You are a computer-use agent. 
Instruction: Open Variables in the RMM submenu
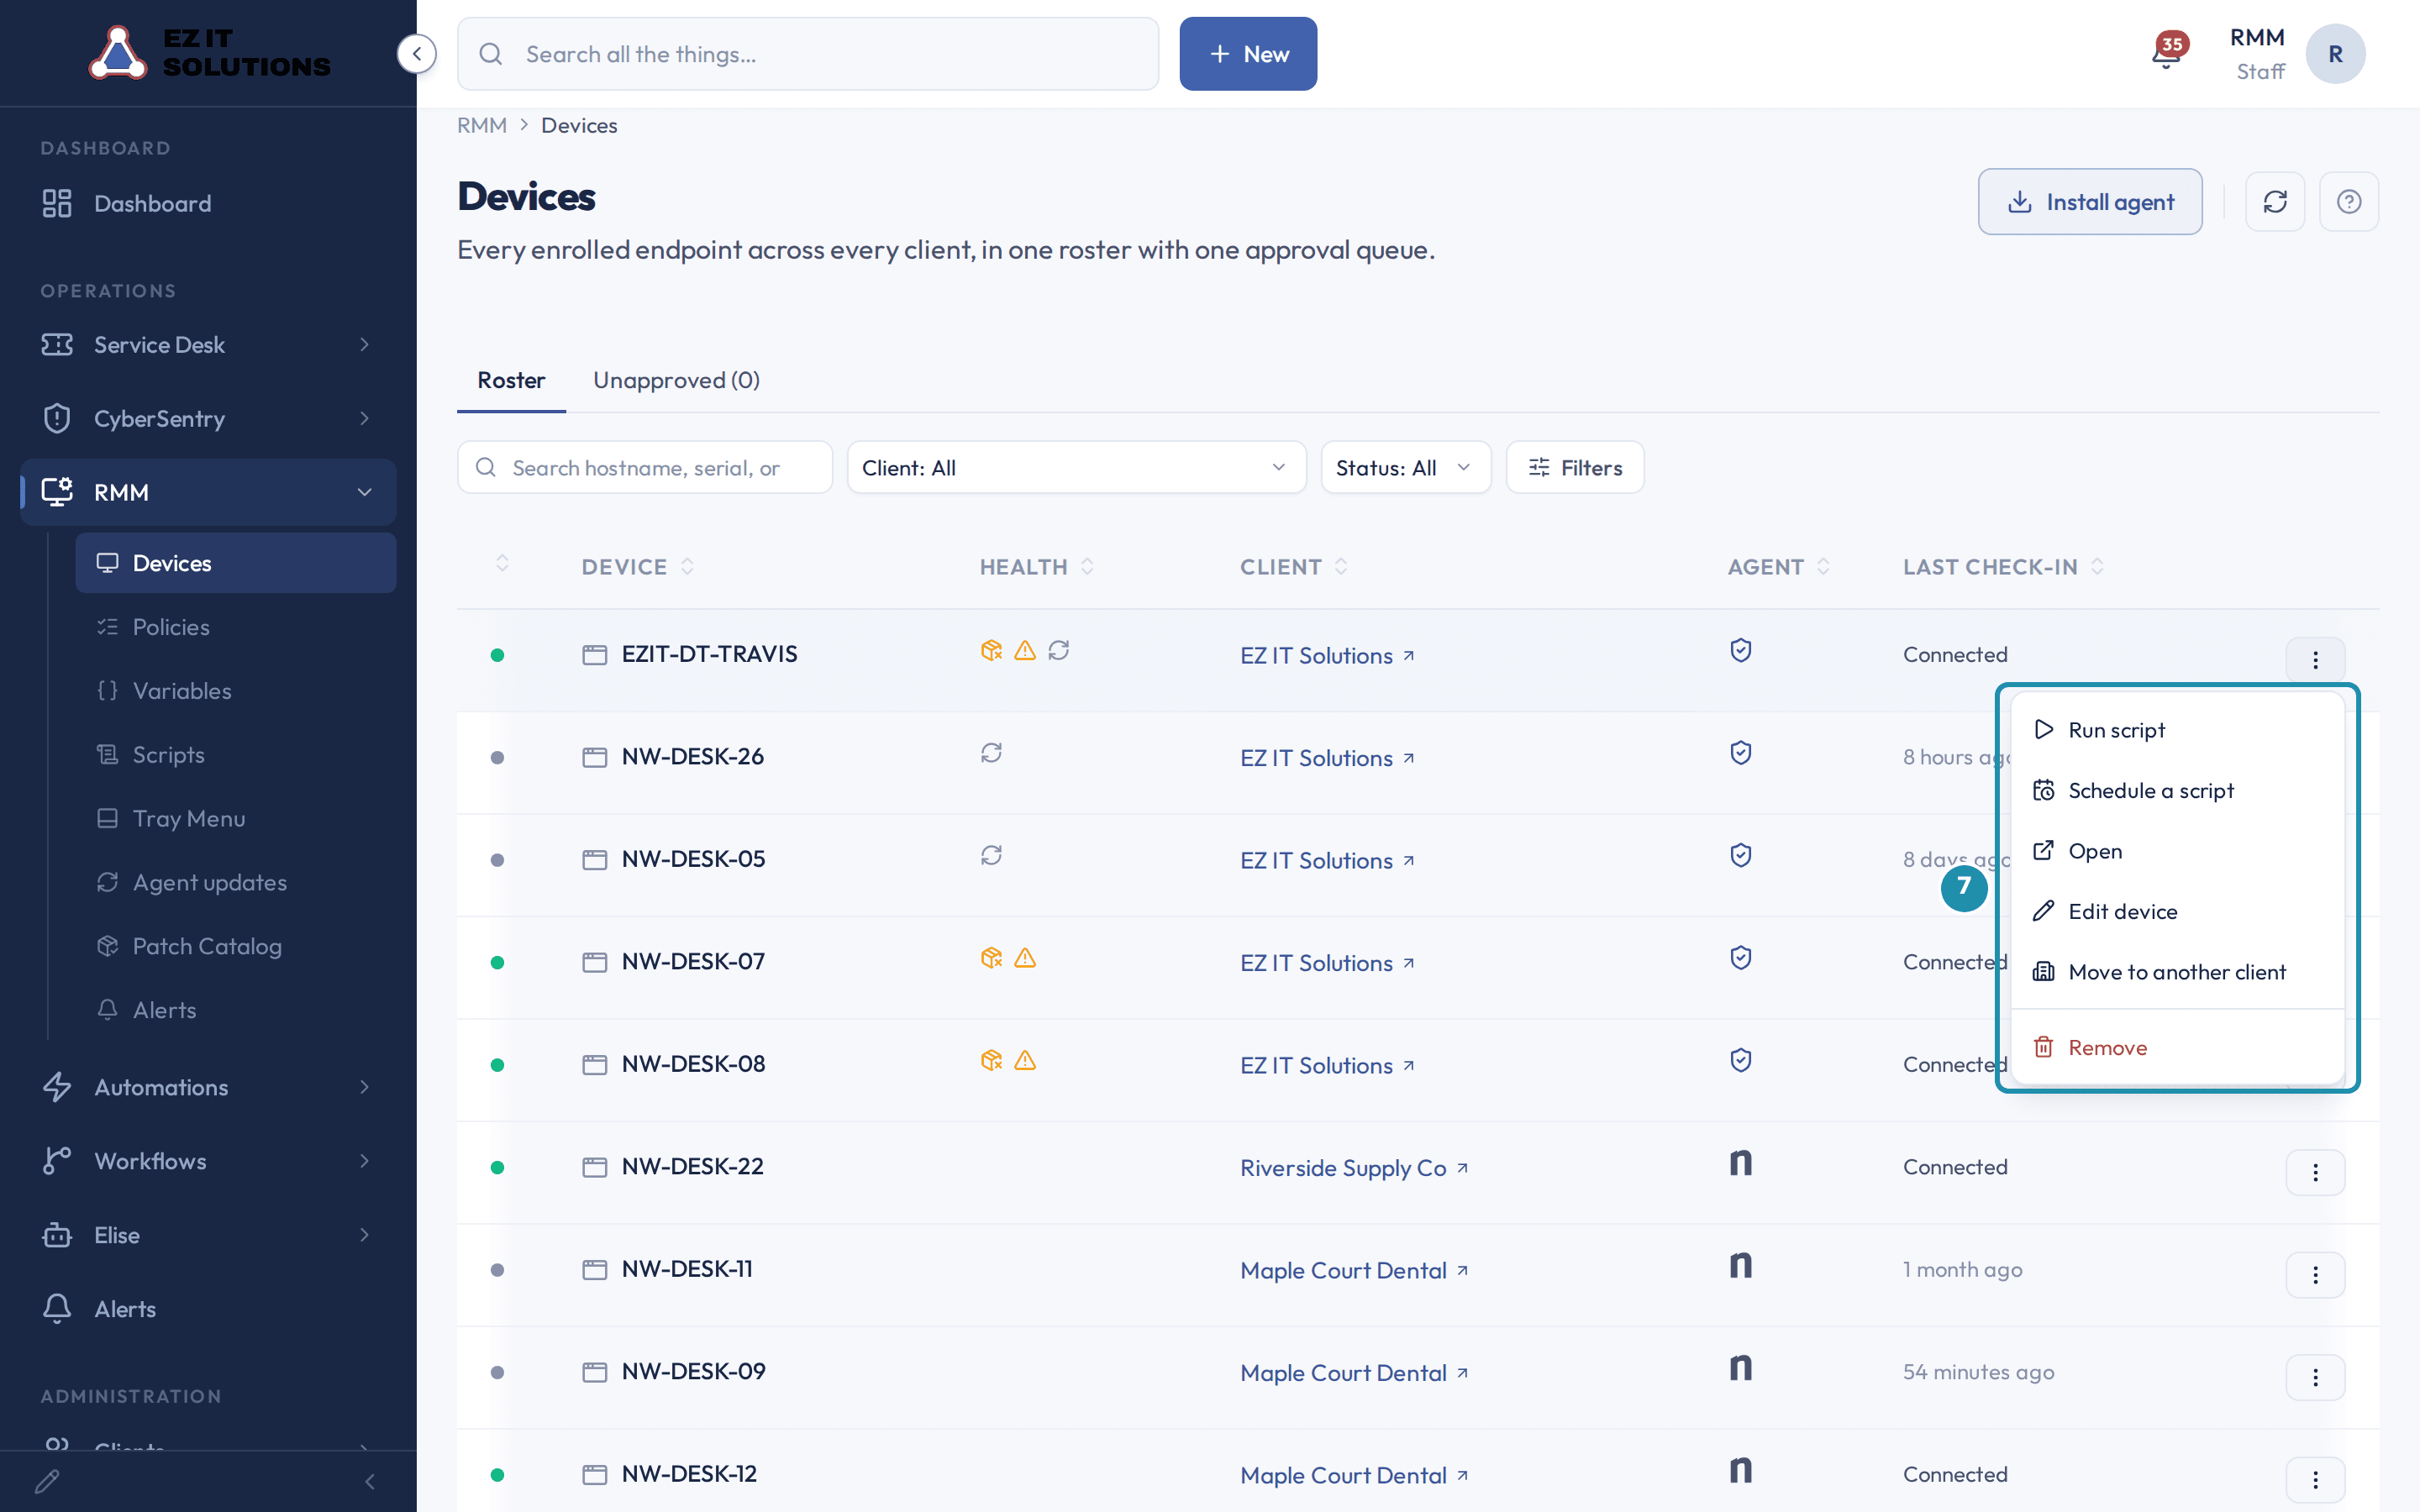[236, 691]
